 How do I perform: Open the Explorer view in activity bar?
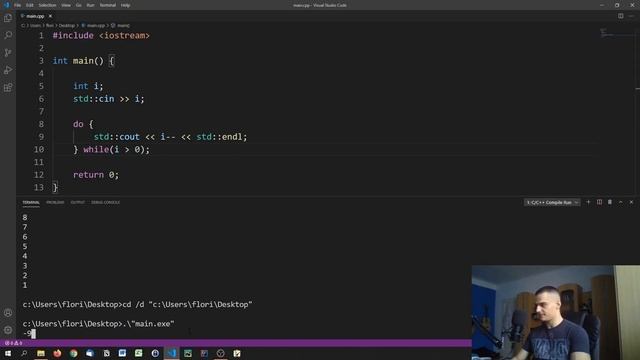8,18
